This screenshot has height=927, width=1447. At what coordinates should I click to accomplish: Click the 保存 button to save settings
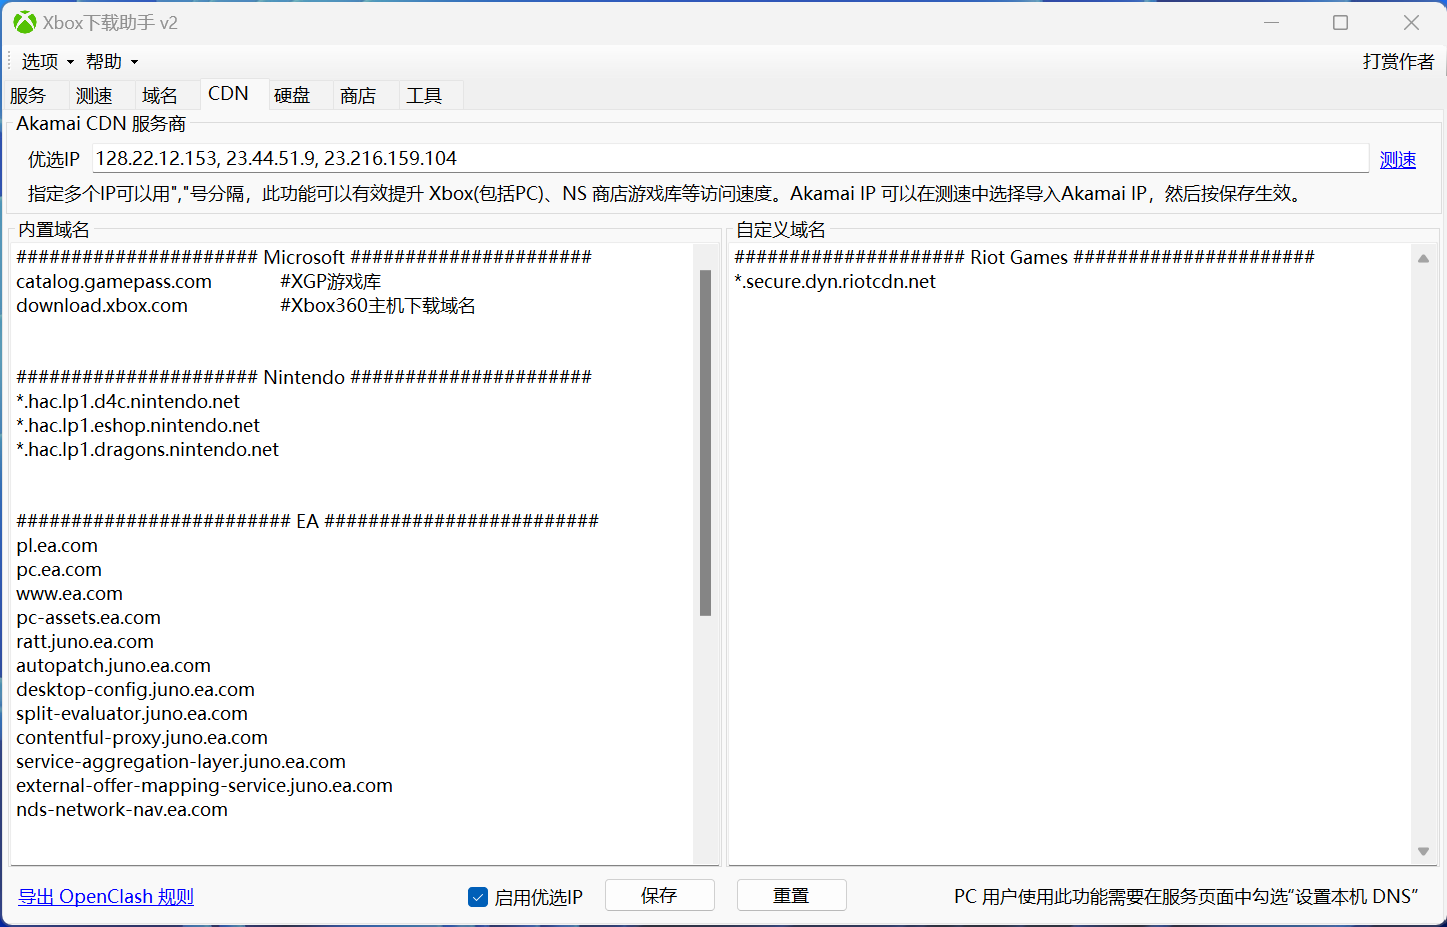659,895
